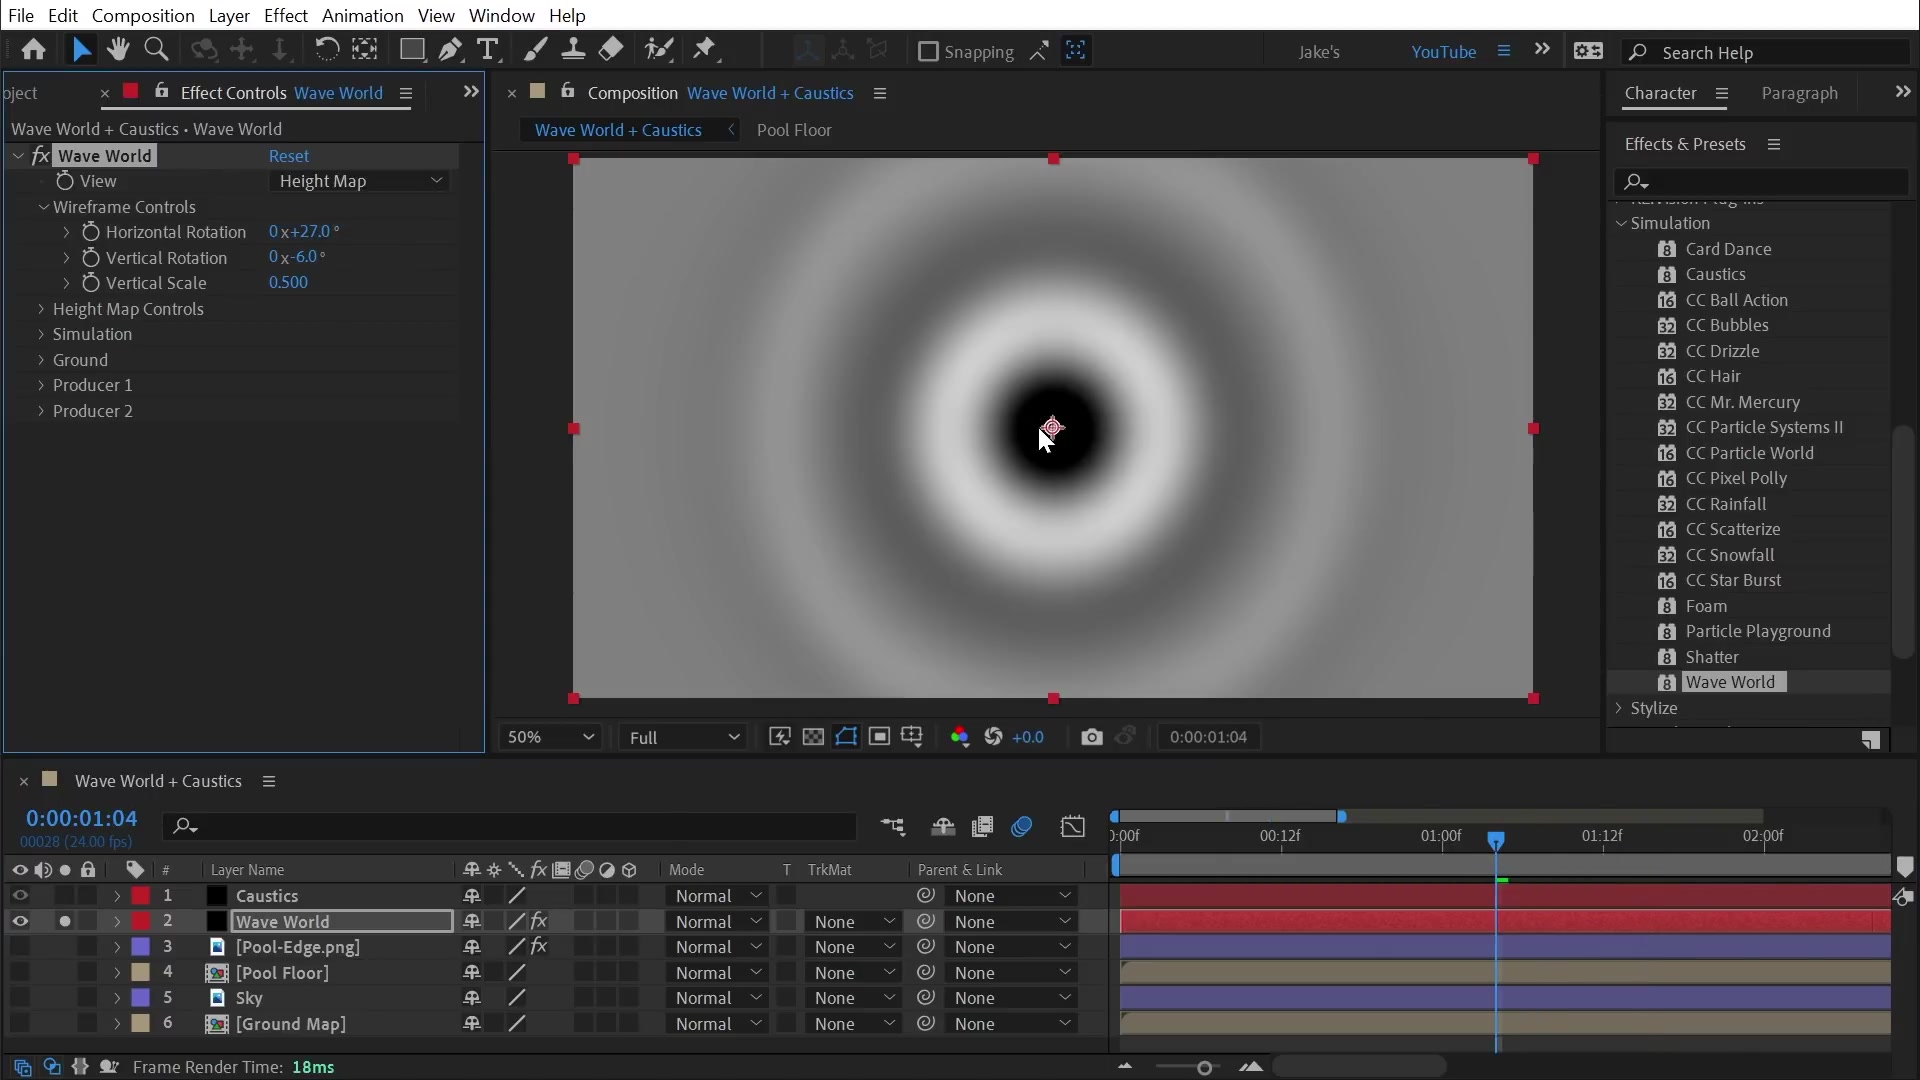This screenshot has width=1920, height=1080.
Task: Select the Pen tool
Action: point(451,50)
